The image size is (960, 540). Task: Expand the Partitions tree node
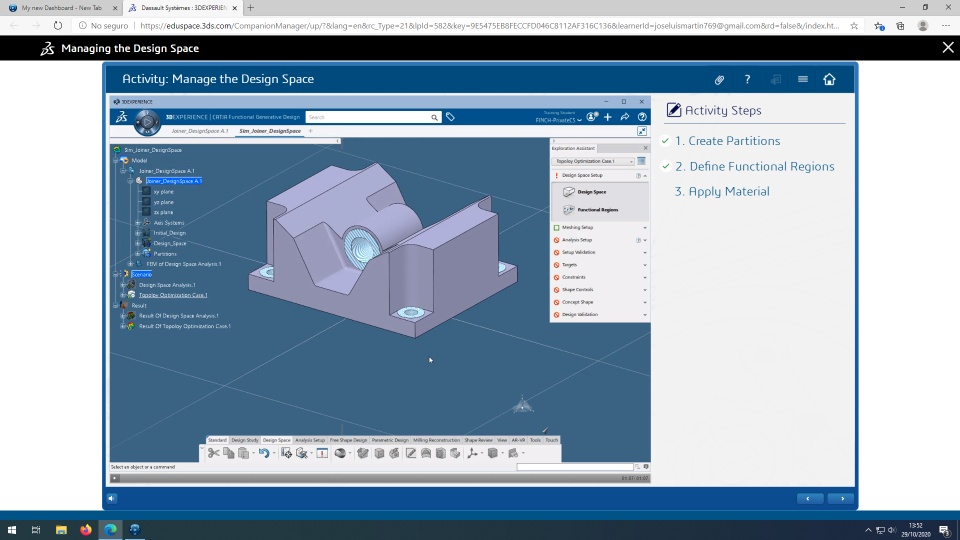pyautogui.click(x=137, y=253)
